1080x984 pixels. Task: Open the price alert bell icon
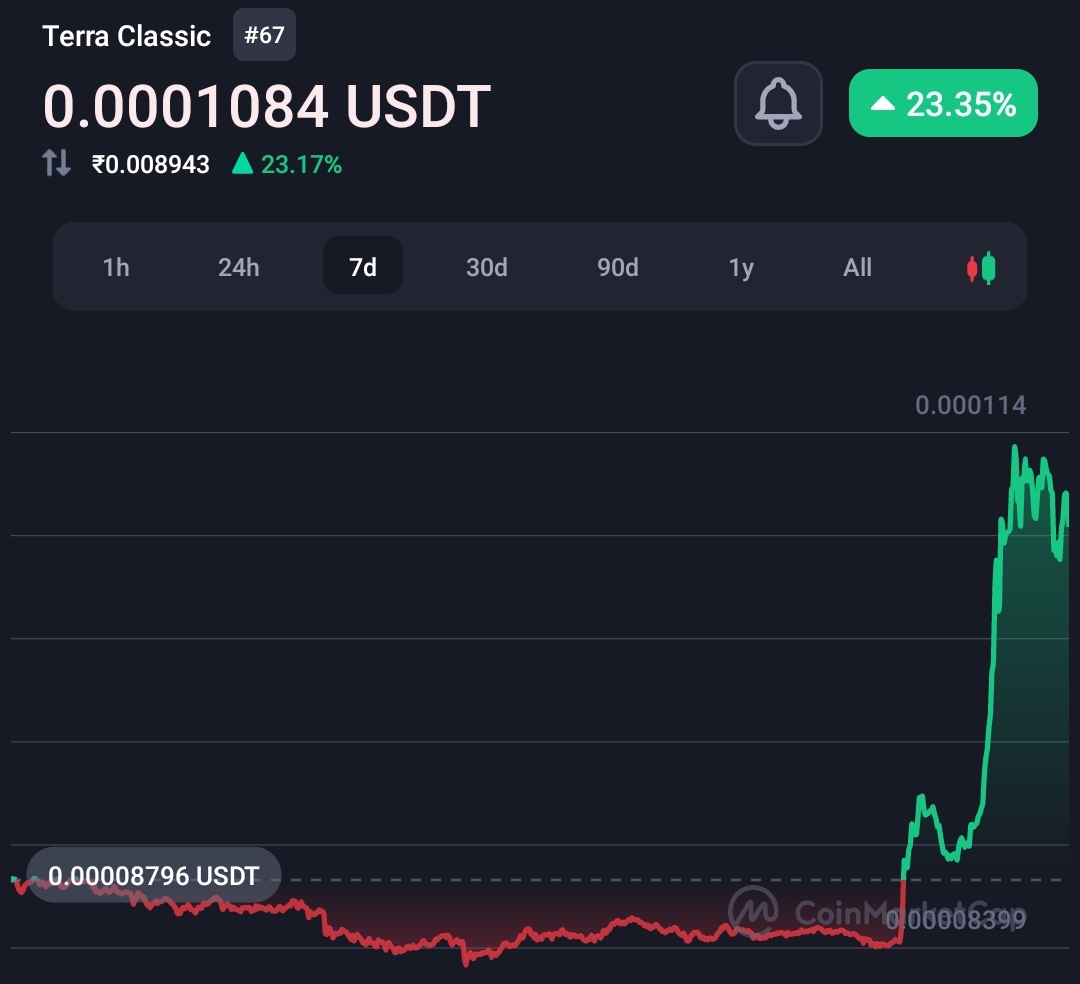tap(778, 103)
